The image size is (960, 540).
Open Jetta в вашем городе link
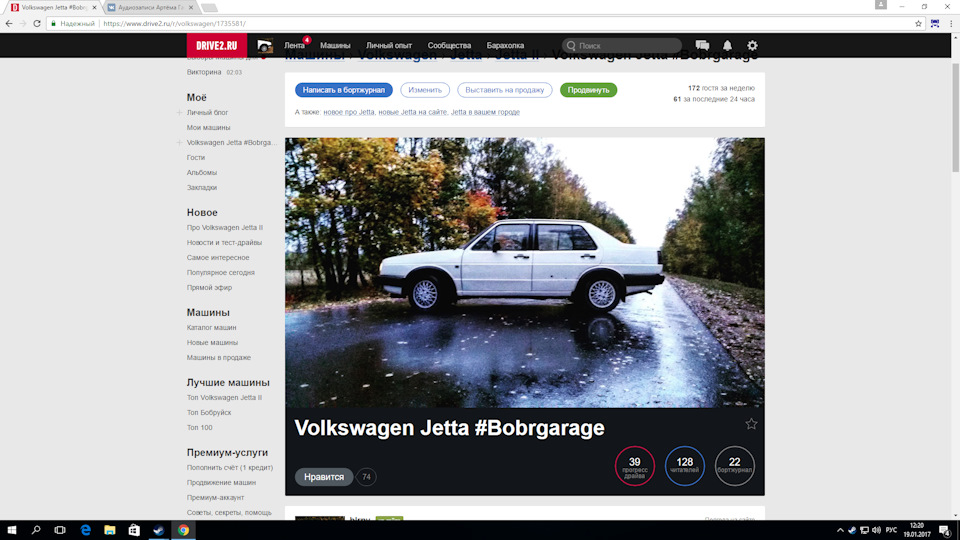[x=486, y=112]
